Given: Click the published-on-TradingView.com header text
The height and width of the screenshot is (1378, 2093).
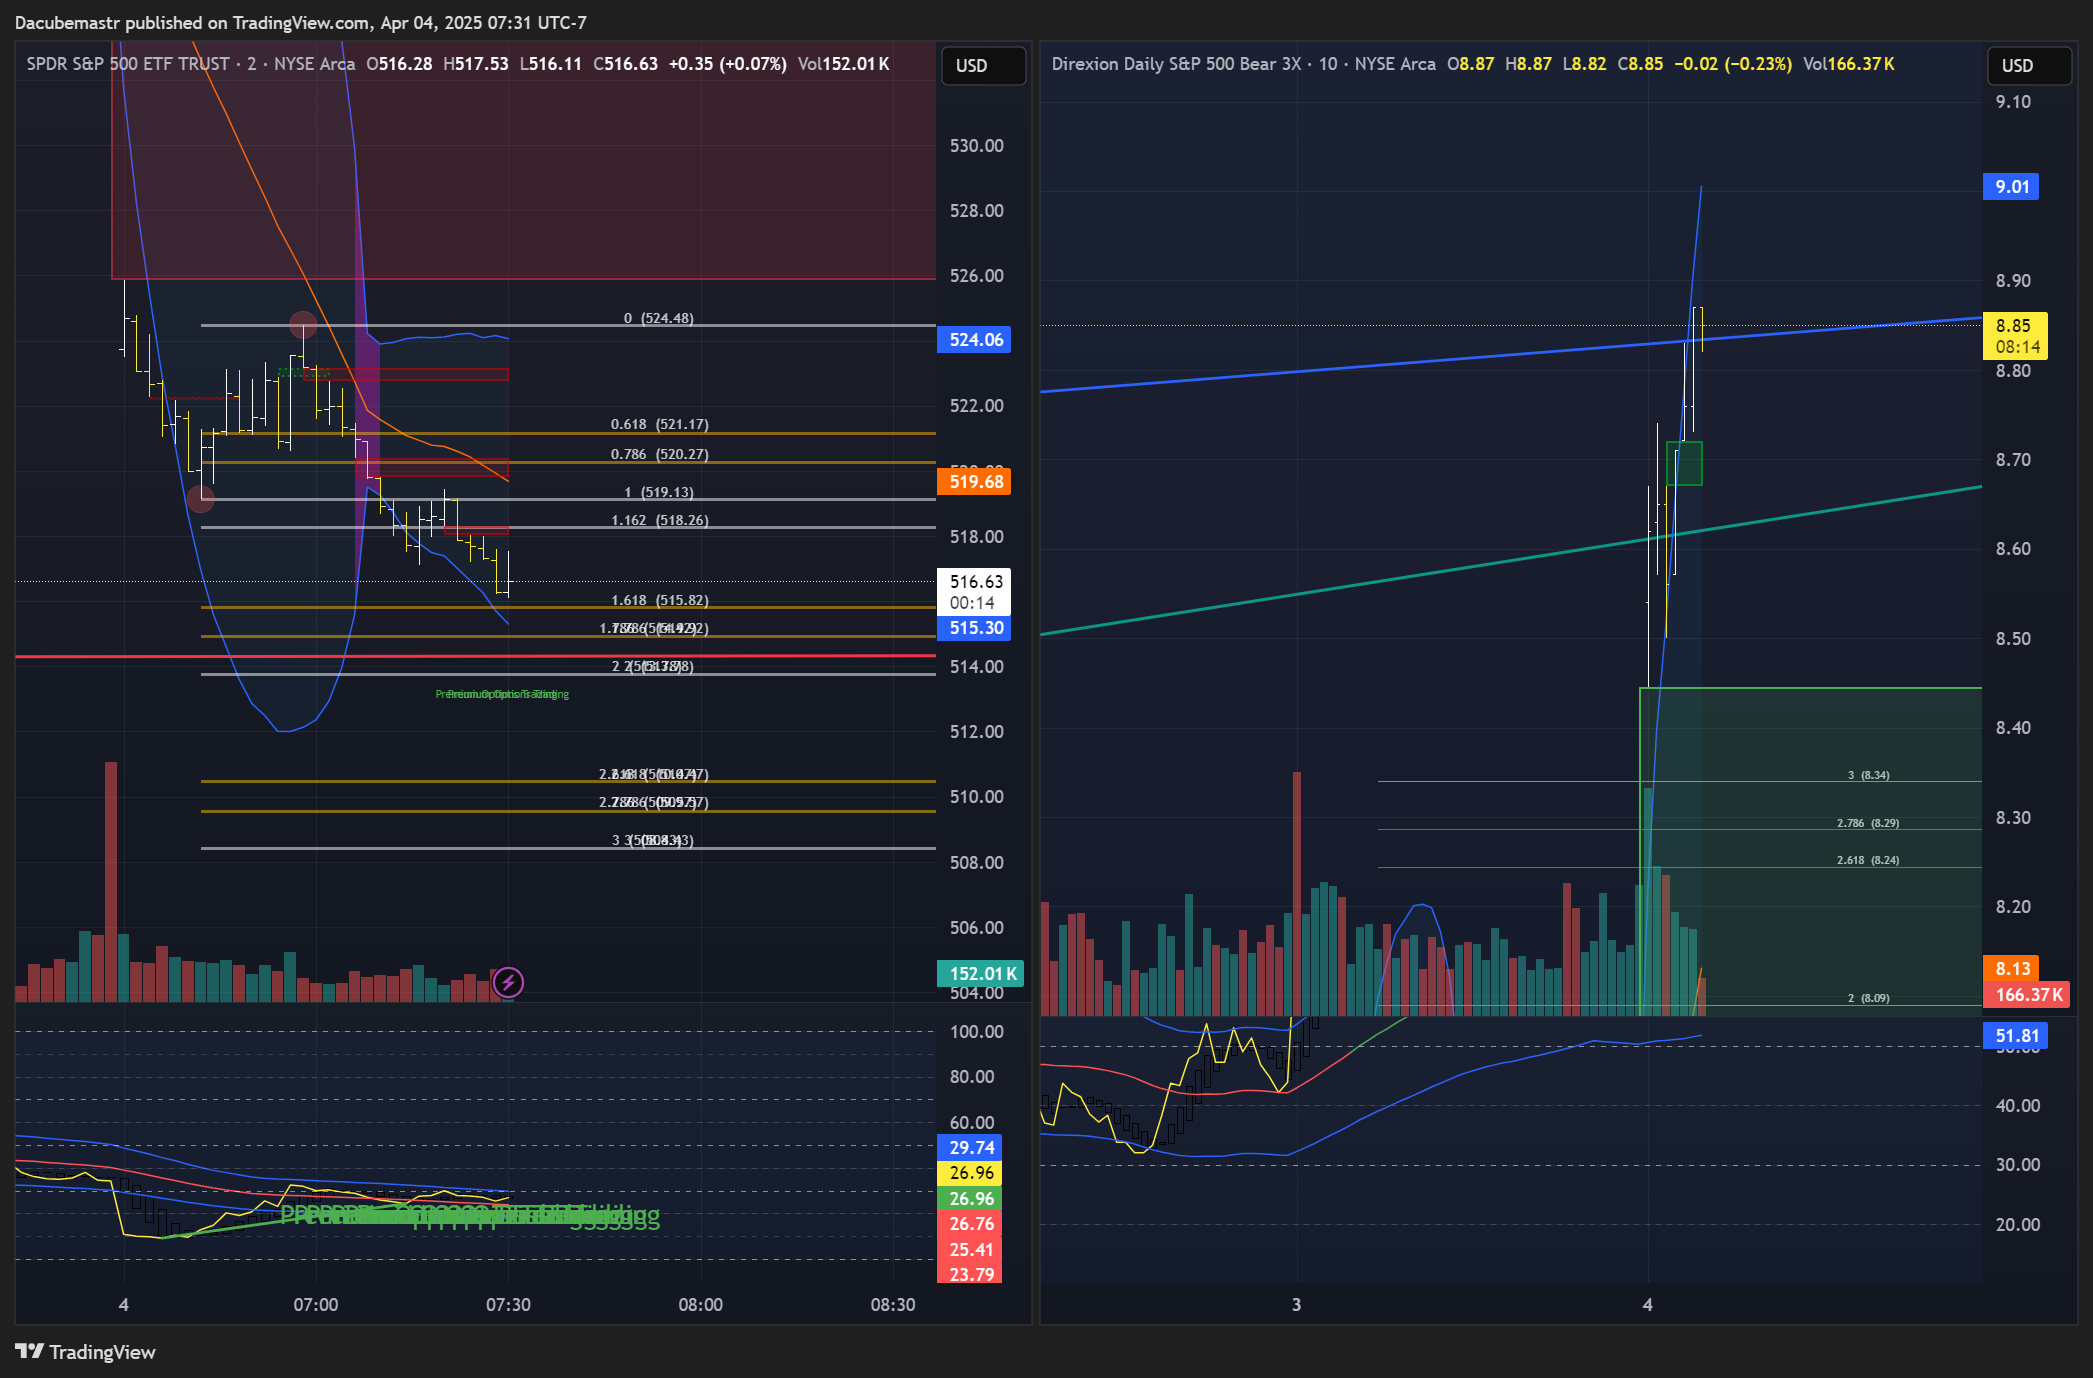Looking at the screenshot, I should click(301, 22).
